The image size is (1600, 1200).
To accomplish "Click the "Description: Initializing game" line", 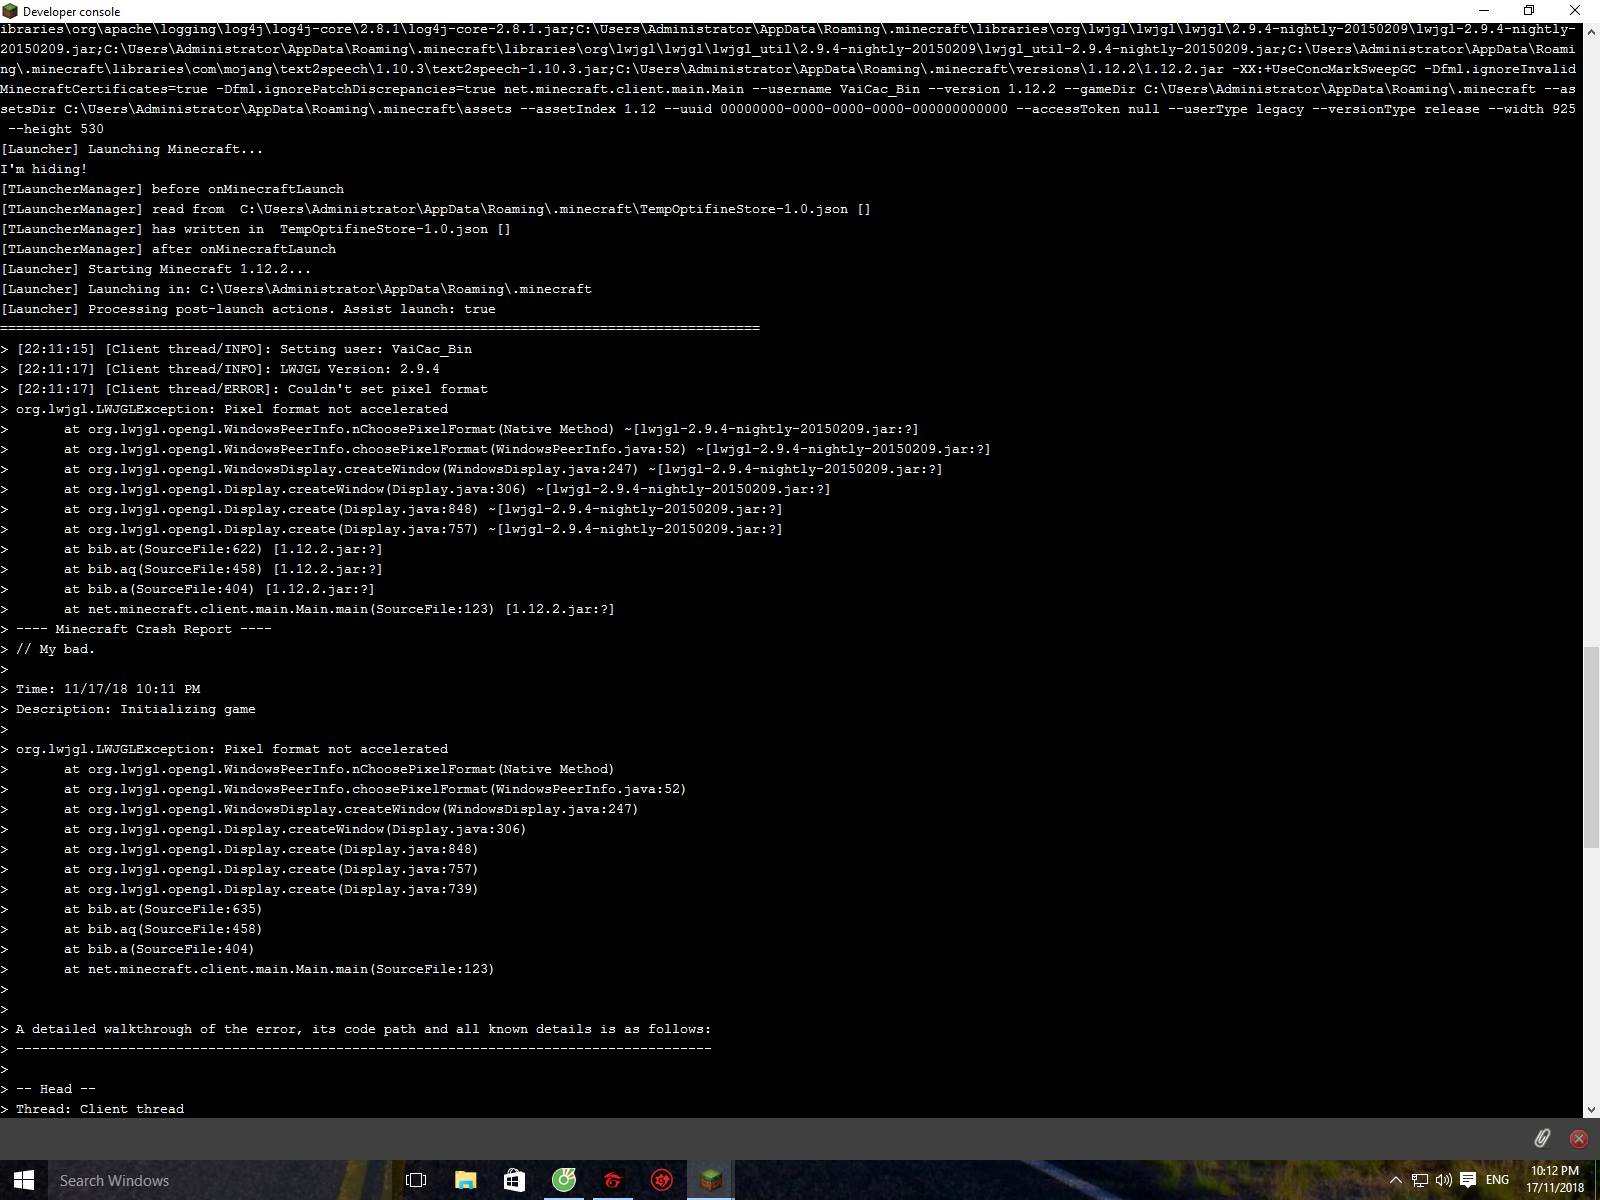I will tap(128, 709).
